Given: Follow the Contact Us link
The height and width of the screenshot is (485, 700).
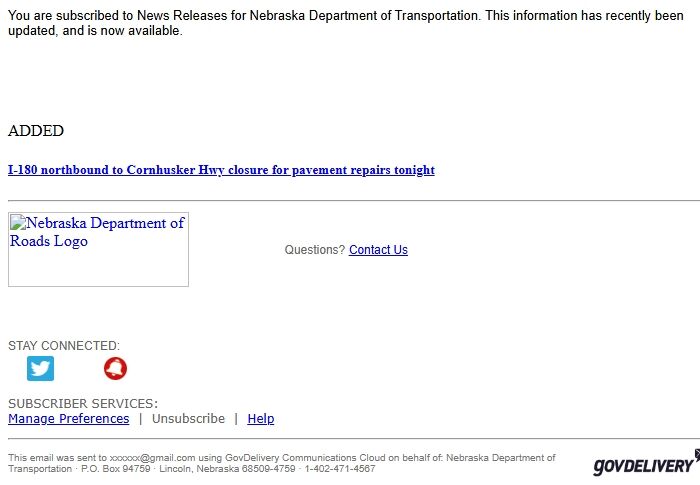Looking at the screenshot, I should click(x=378, y=250).
